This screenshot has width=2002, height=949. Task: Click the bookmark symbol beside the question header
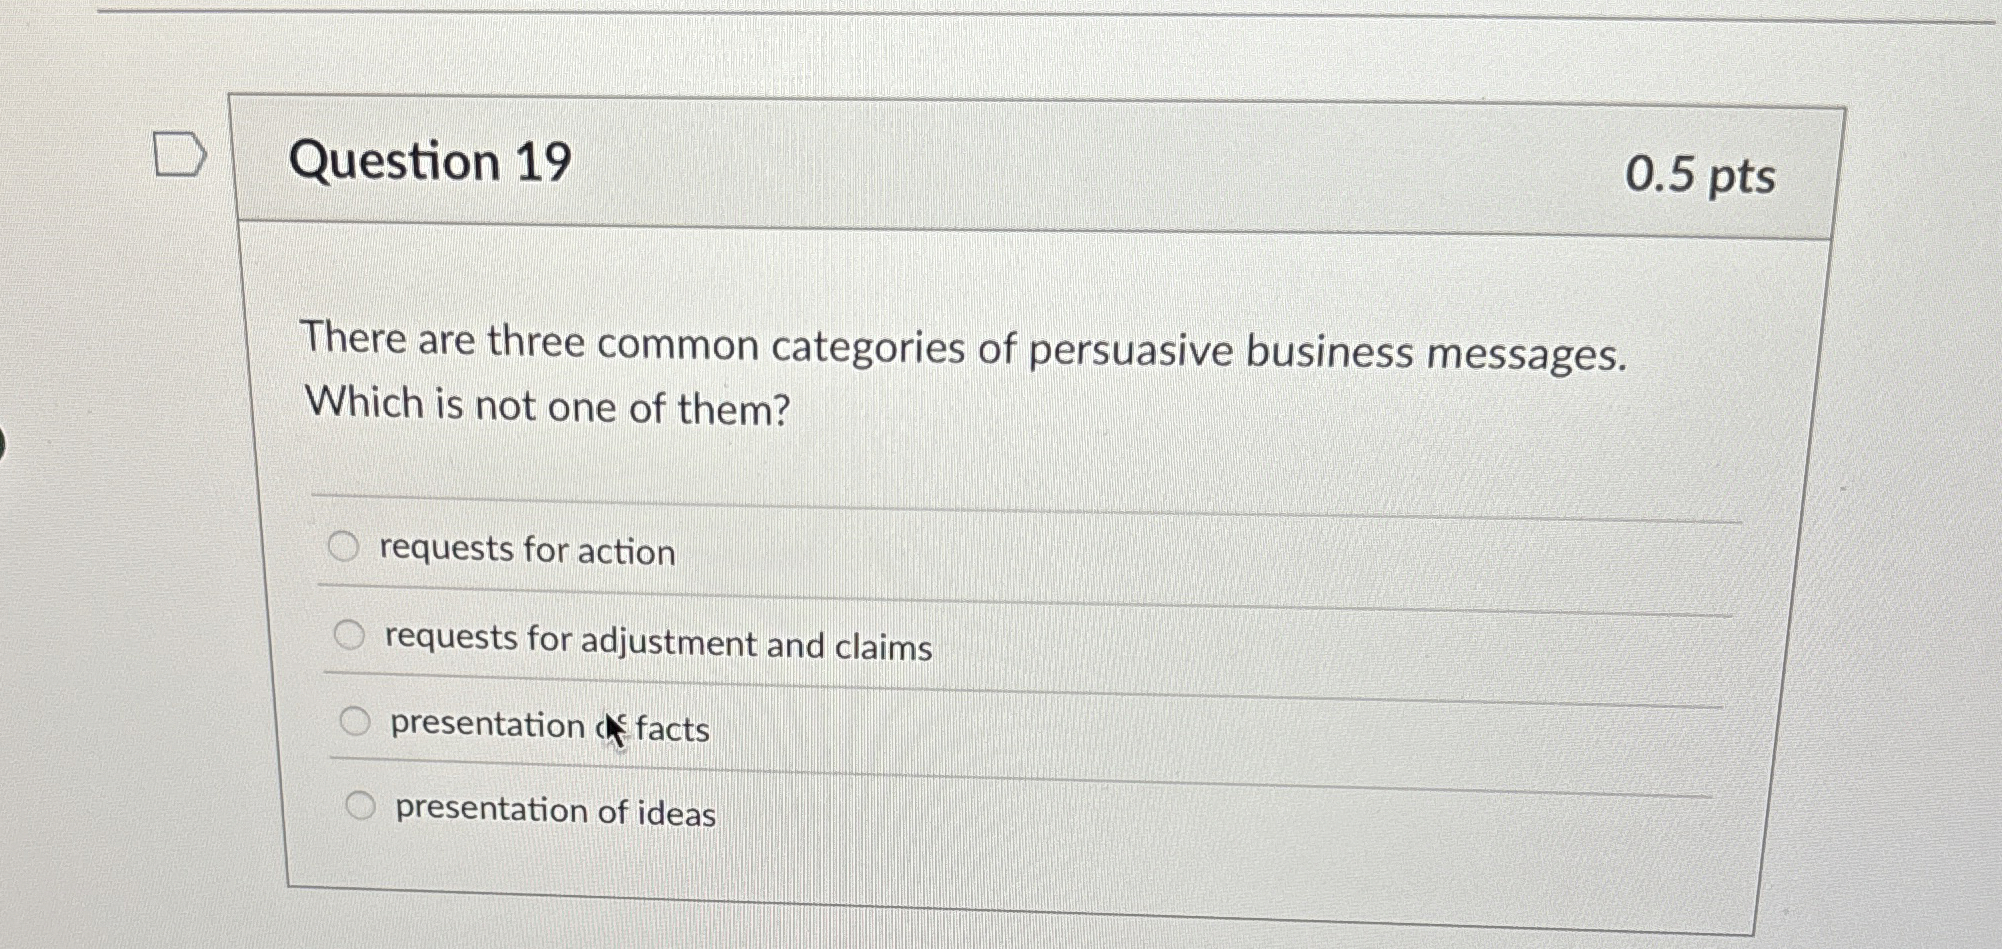coord(181,153)
